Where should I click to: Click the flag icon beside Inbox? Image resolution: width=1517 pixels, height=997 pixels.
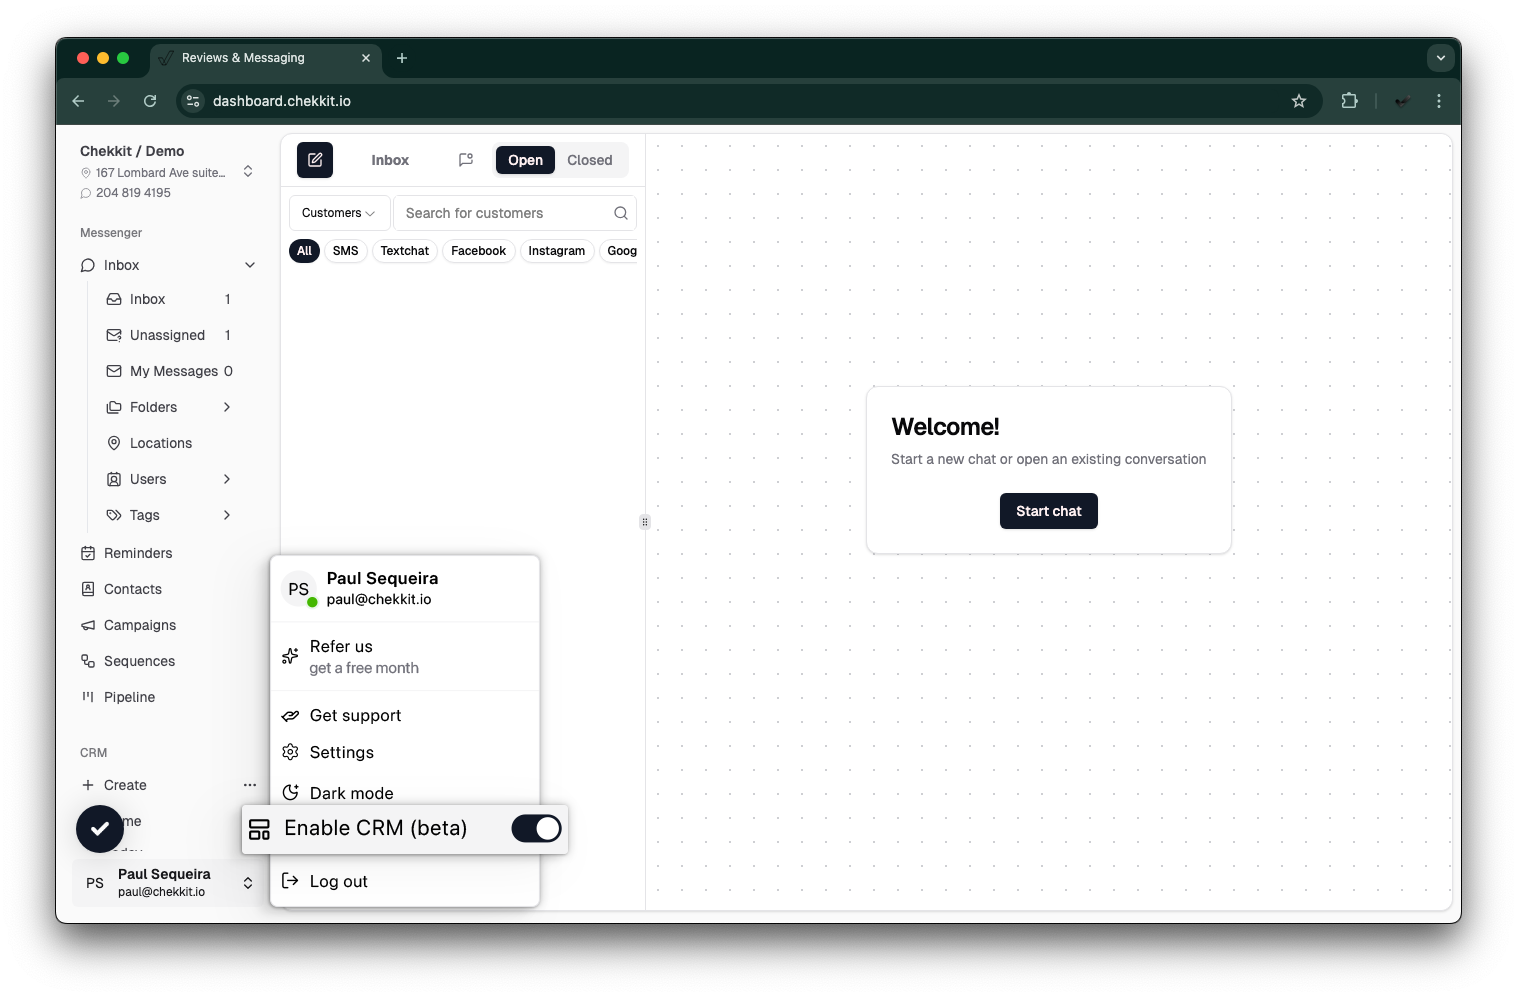click(x=466, y=160)
